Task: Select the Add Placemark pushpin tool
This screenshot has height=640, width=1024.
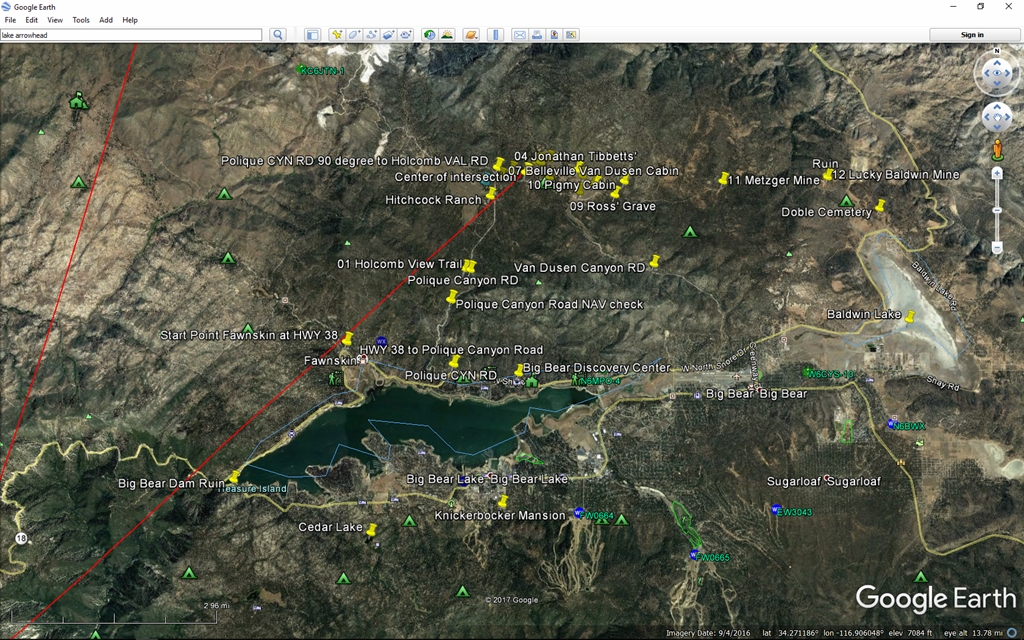Action: pyautogui.click(x=337, y=35)
